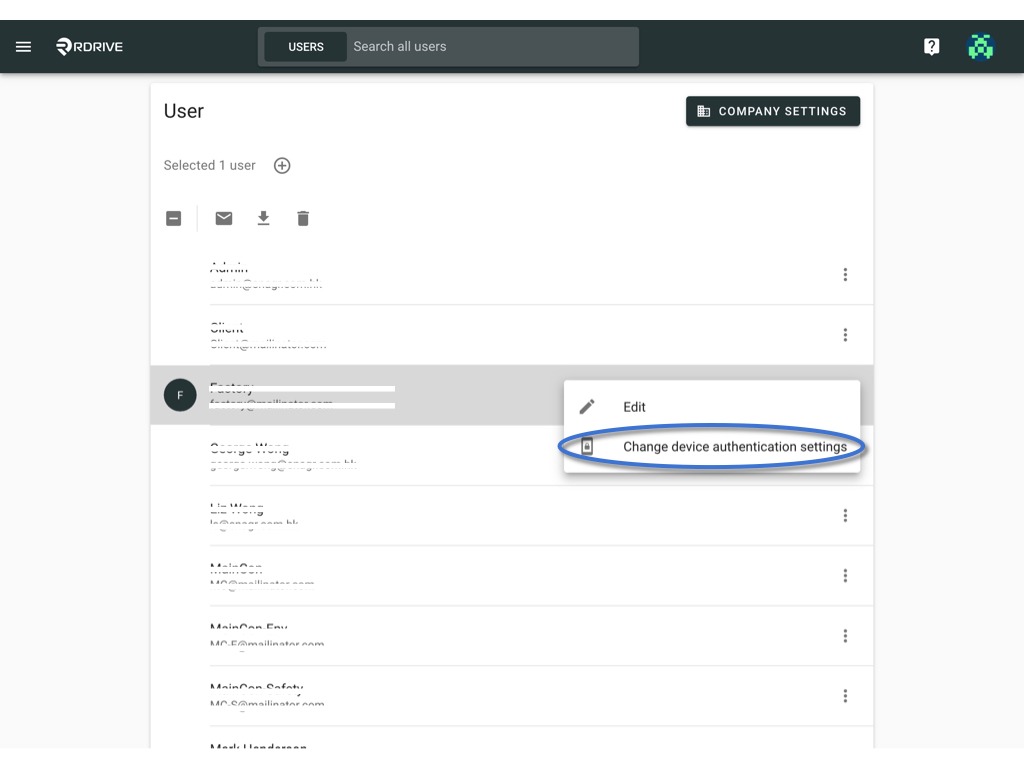Viewport: 1024px width, 768px height.
Task: Click the plus circle add user icon
Action: [x=282, y=165]
